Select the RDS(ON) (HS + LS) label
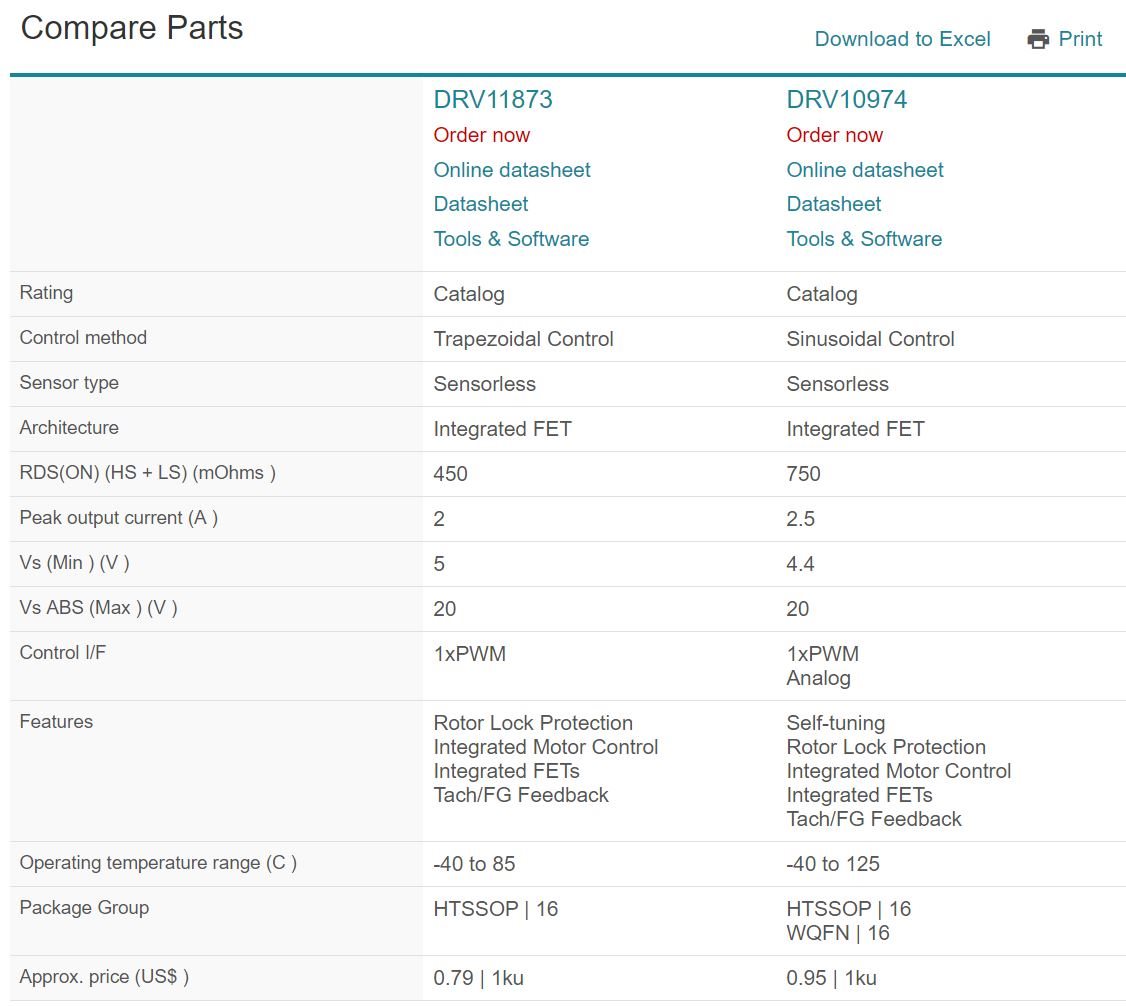The height and width of the screenshot is (1006, 1126). click(x=147, y=472)
